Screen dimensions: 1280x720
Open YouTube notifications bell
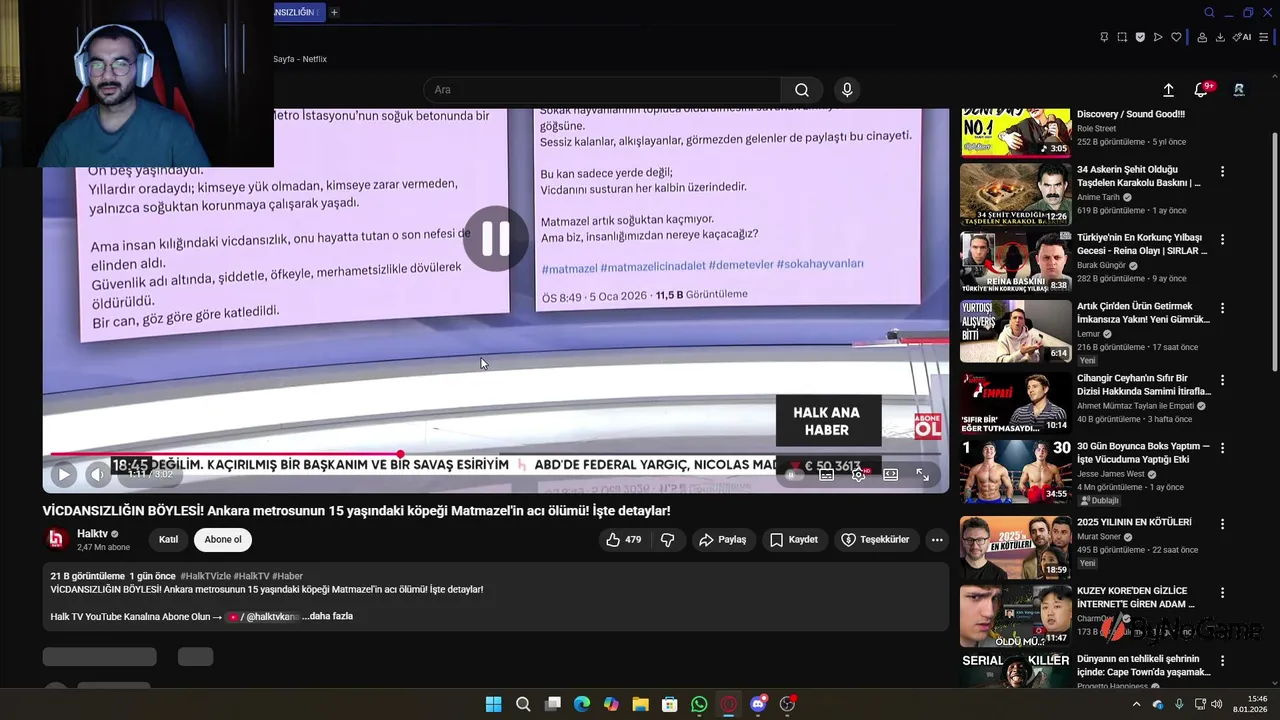1202,90
